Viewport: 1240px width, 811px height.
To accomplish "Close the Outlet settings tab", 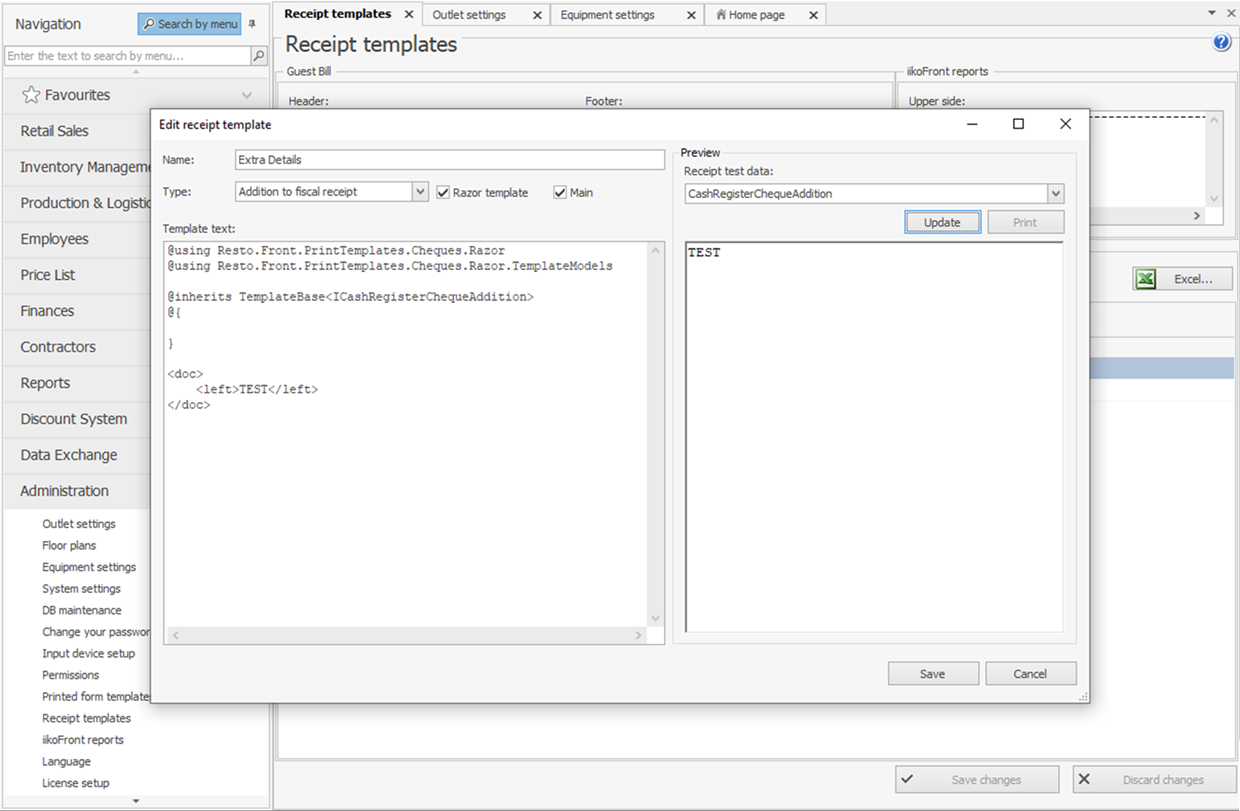I will pos(537,15).
